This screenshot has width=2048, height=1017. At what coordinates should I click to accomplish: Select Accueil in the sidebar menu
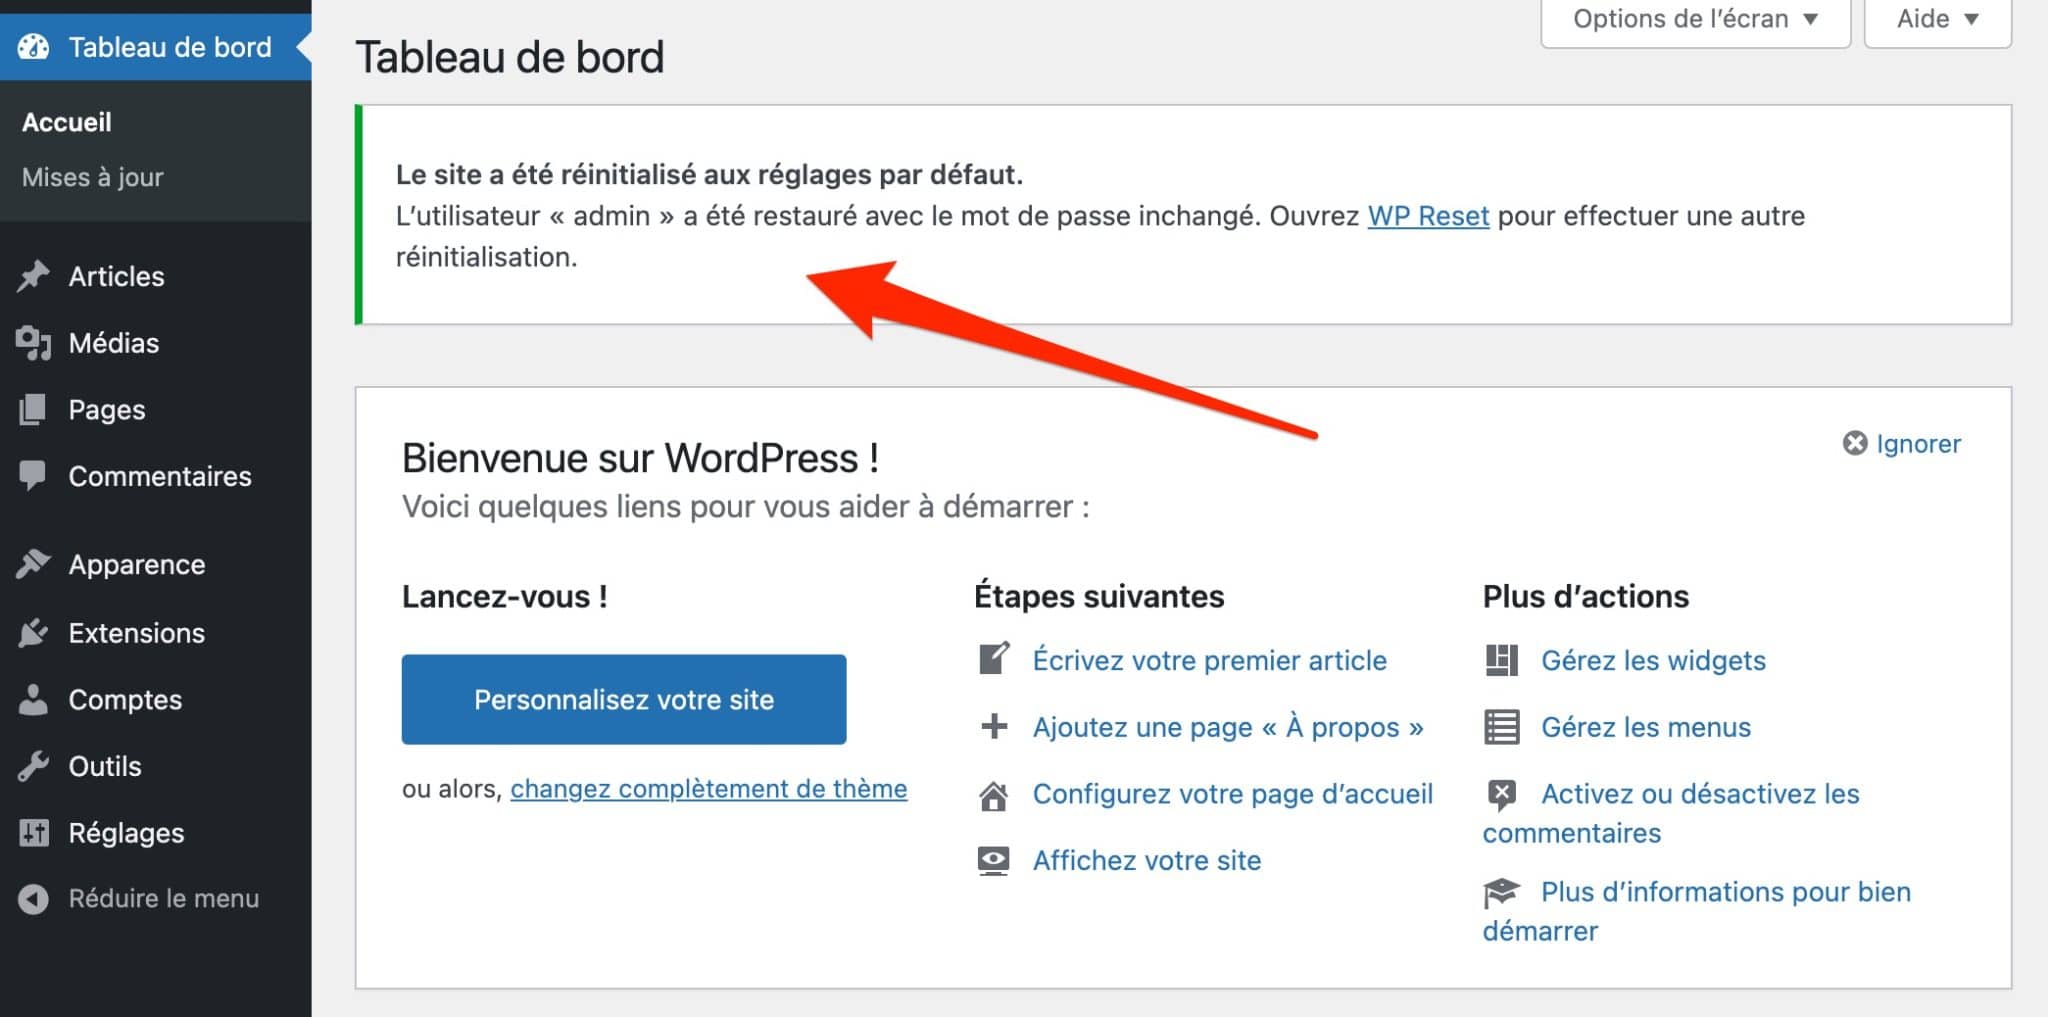(x=66, y=121)
